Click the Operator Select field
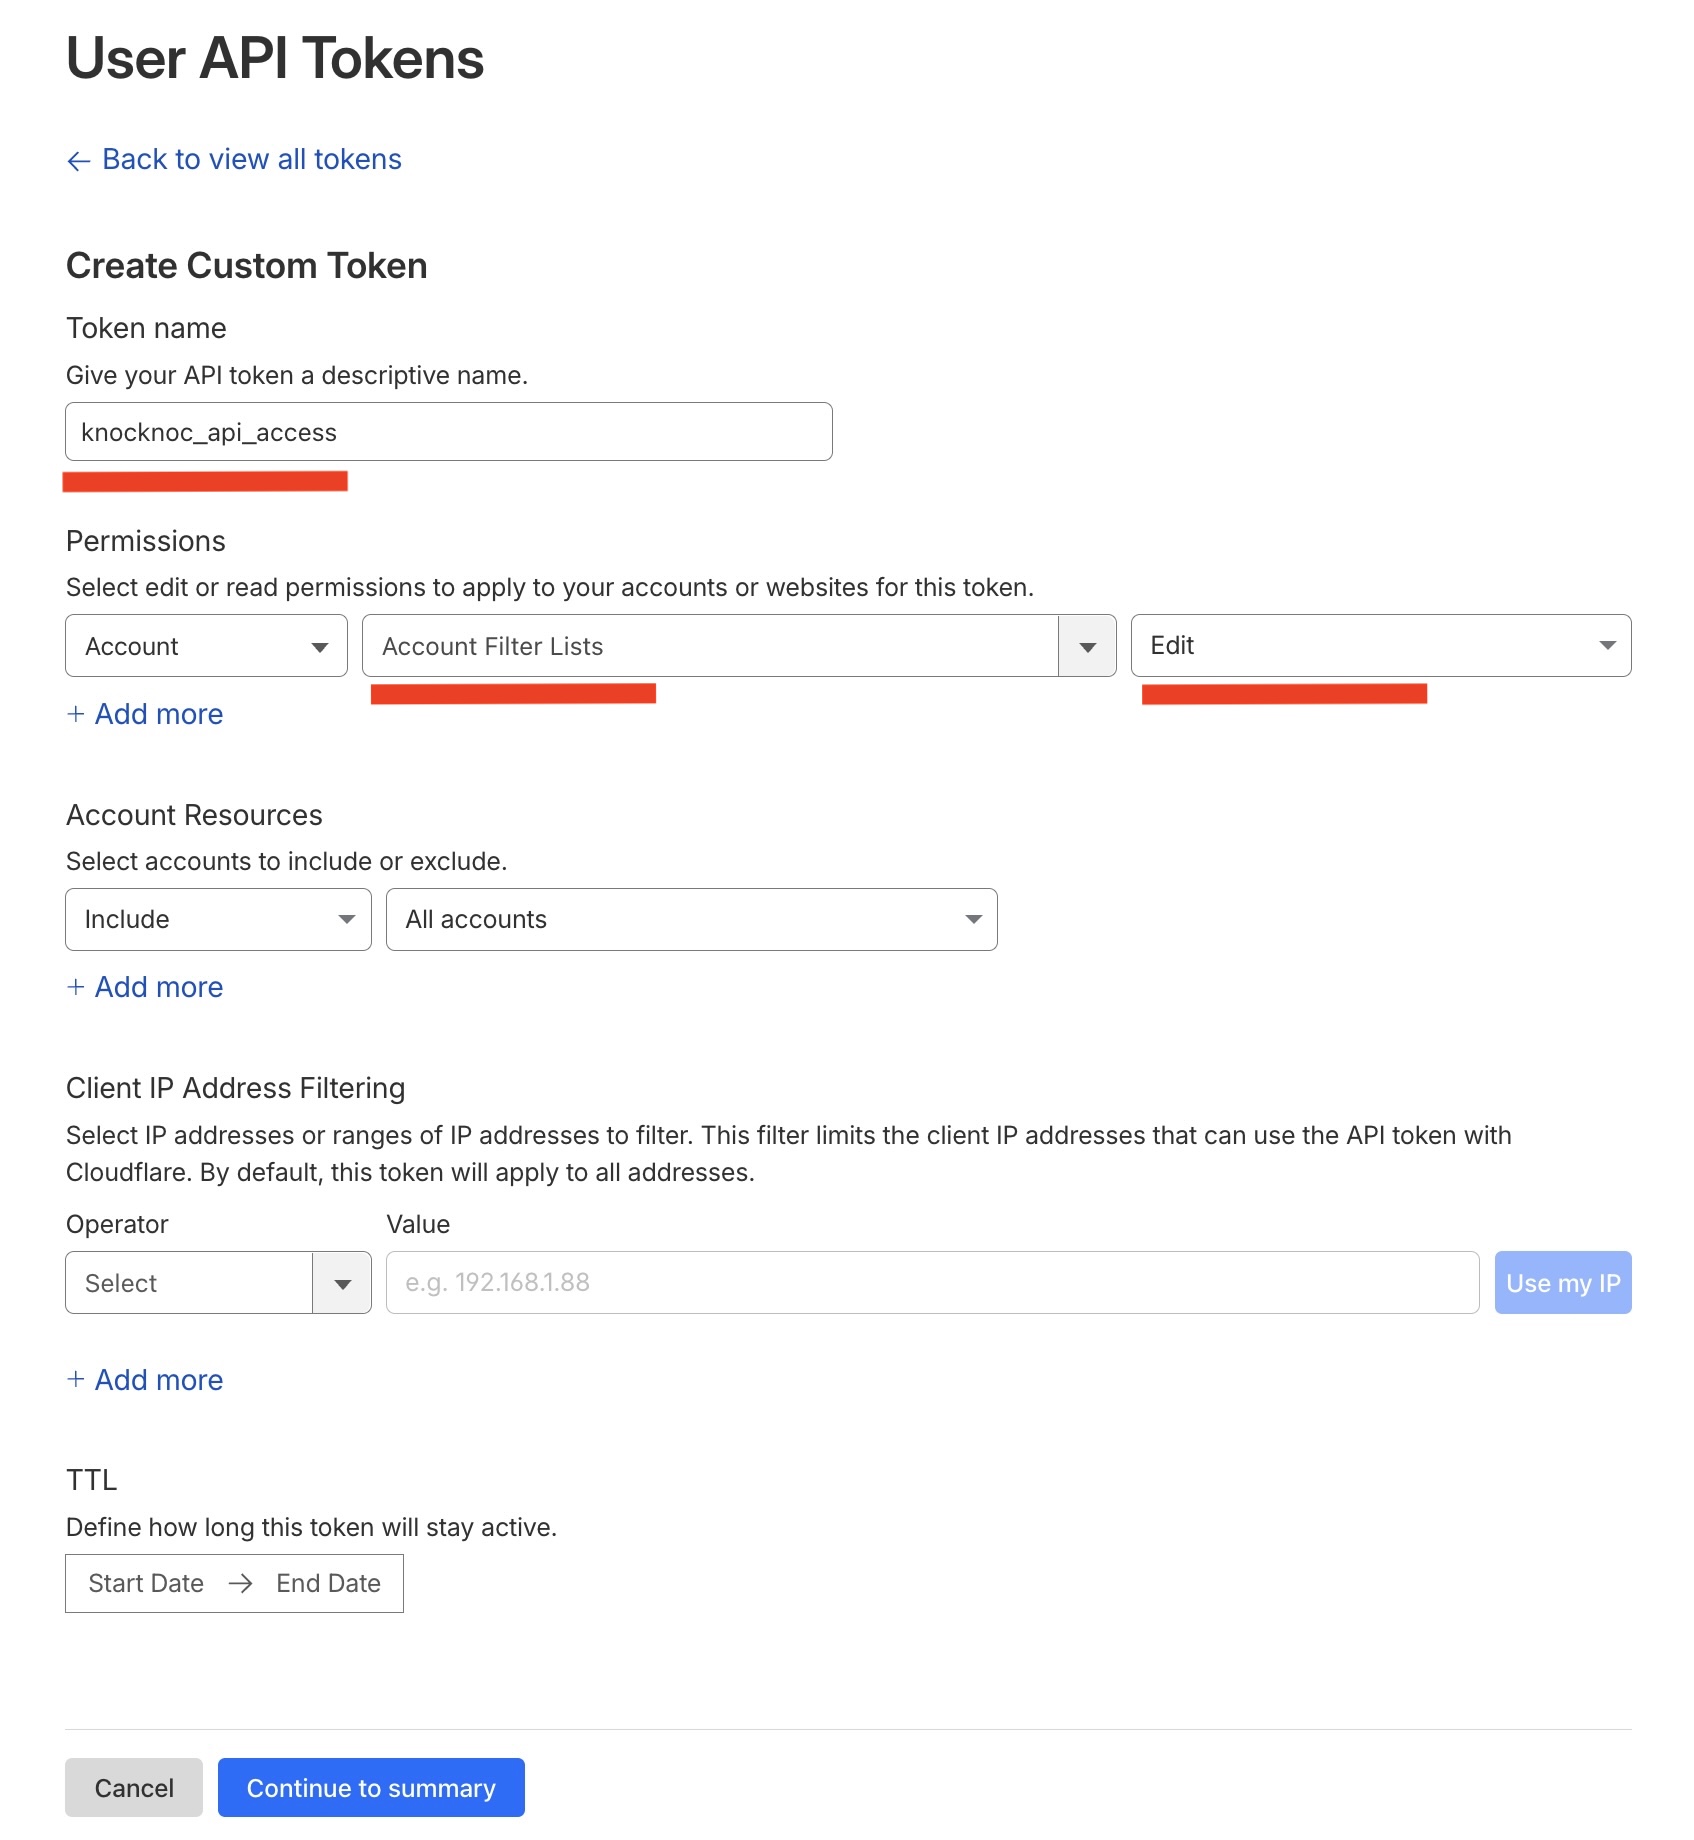This screenshot has width=1694, height=1840. point(189,1283)
